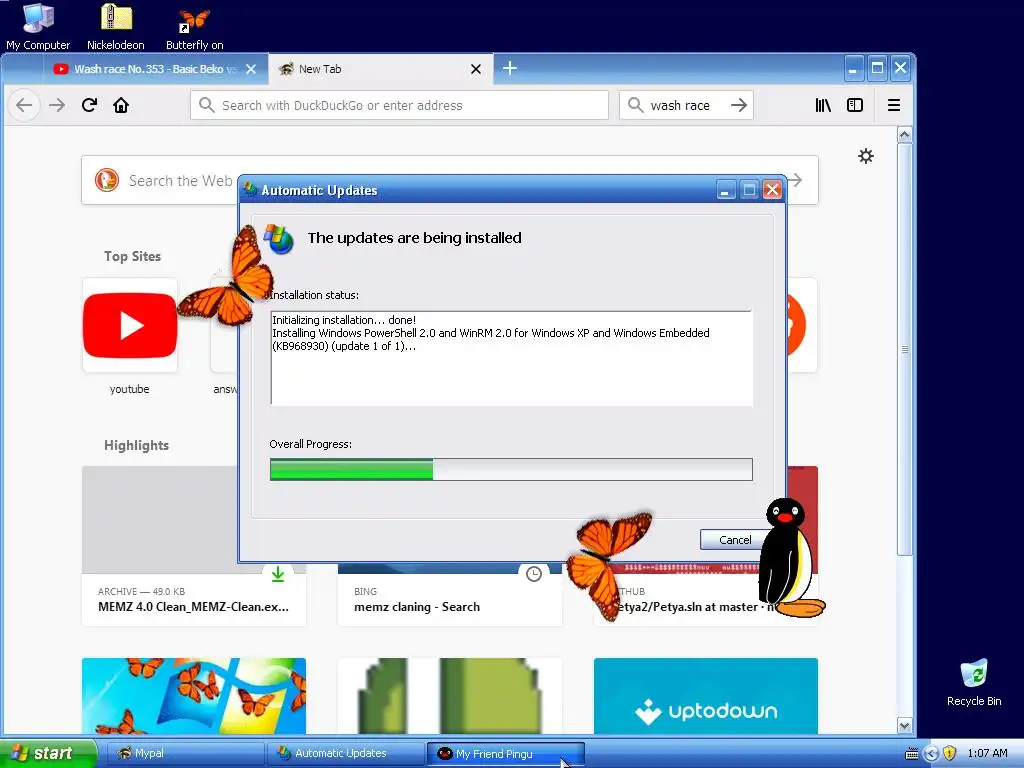1024x768 pixels.
Task: Click the browser vertical scrollbar thumb
Action: point(904,349)
